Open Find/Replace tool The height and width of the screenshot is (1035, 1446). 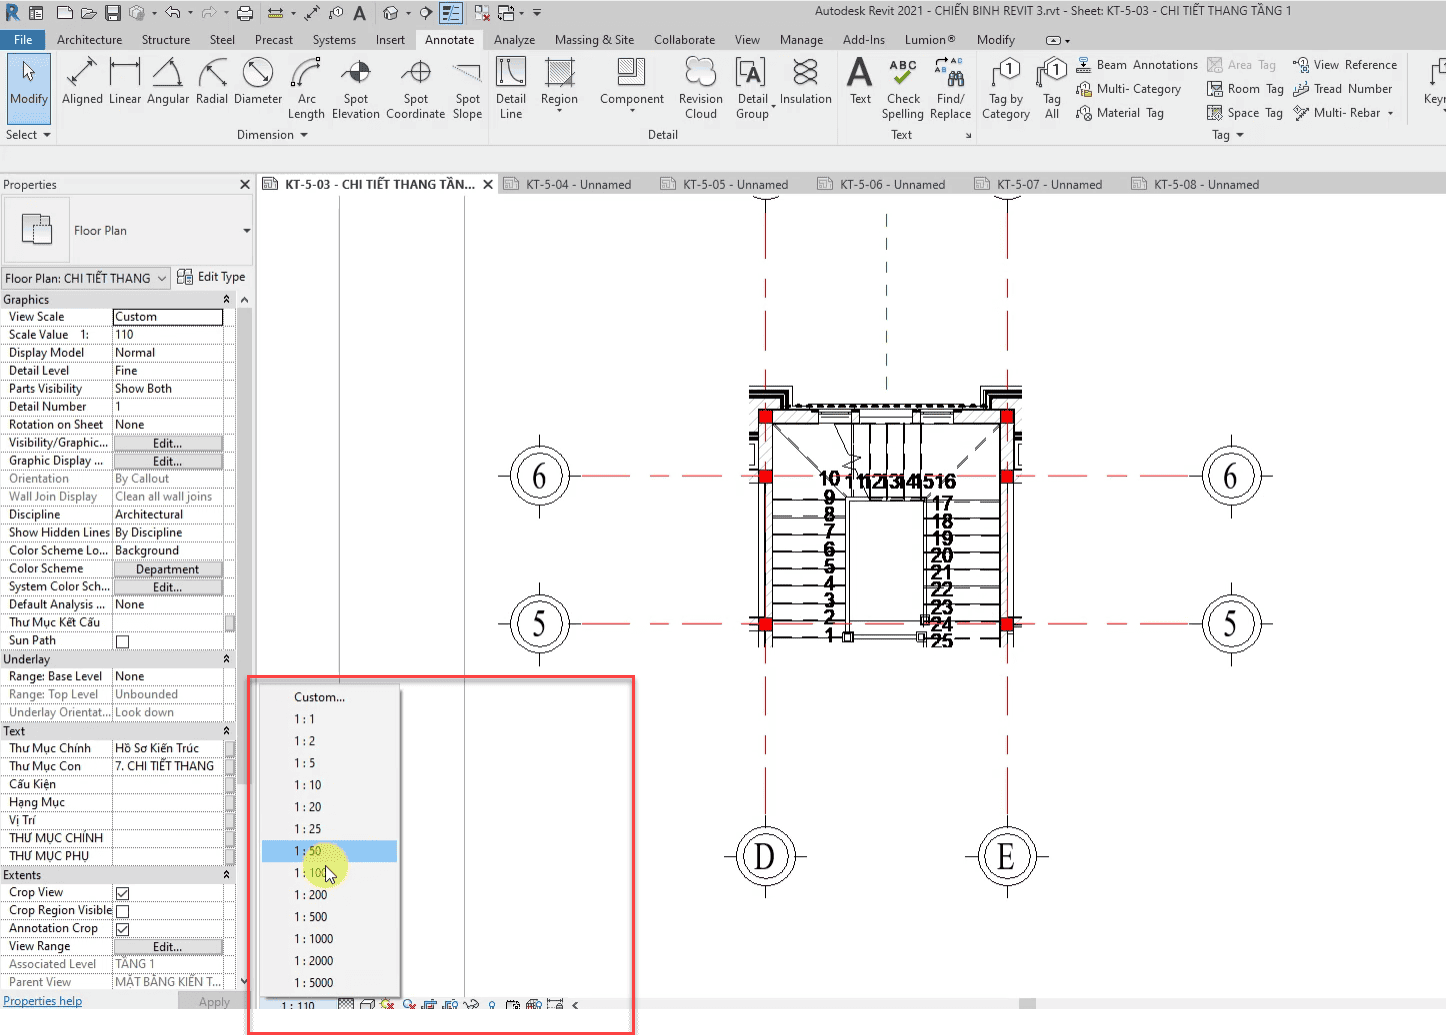click(950, 88)
